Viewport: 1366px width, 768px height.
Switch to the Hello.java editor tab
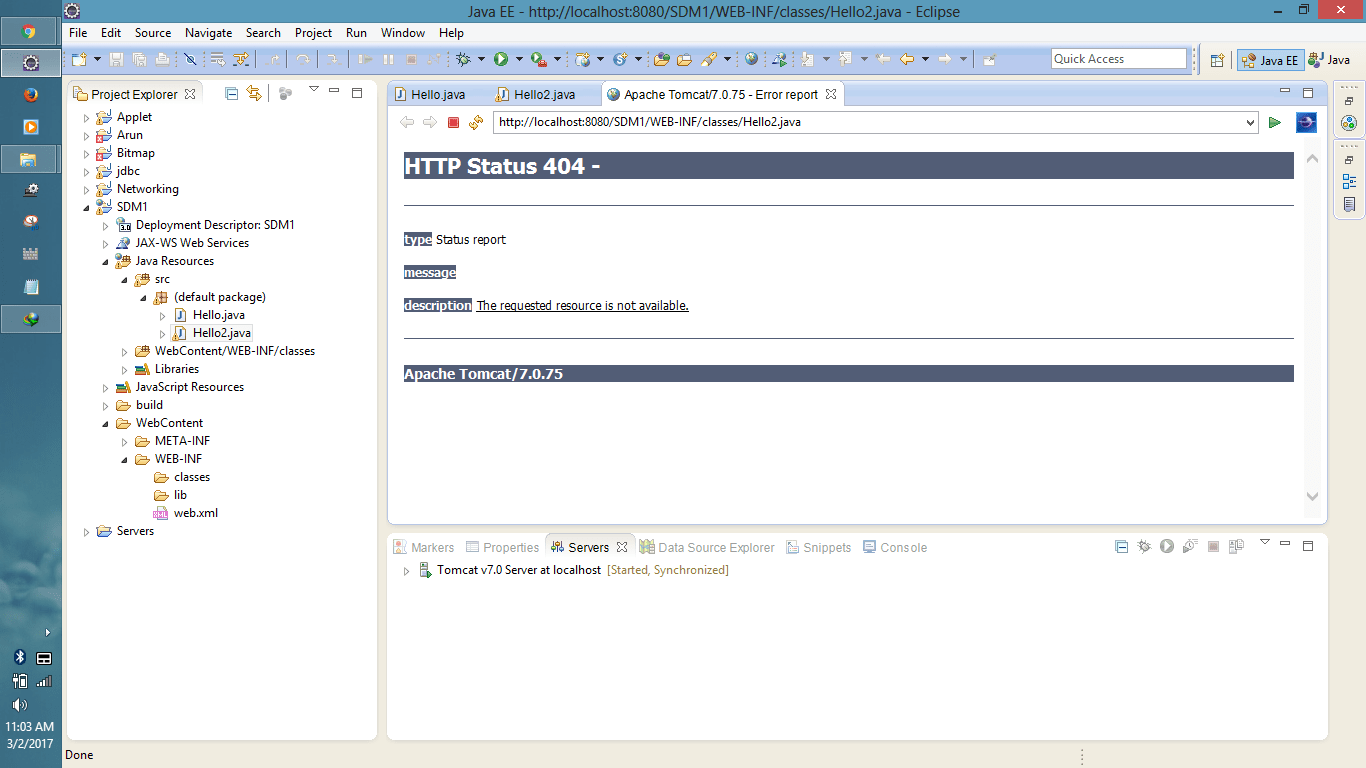[430, 95]
